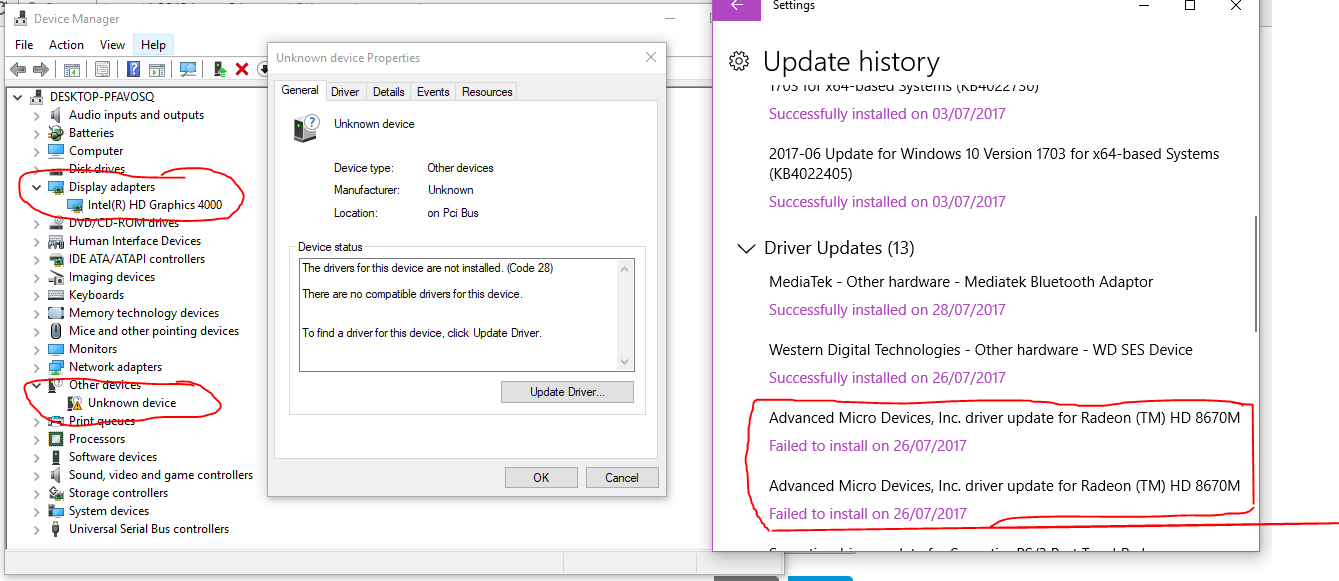
Task: Expand Audio inputs and outputs node
Action: click(x=37, y=115)
